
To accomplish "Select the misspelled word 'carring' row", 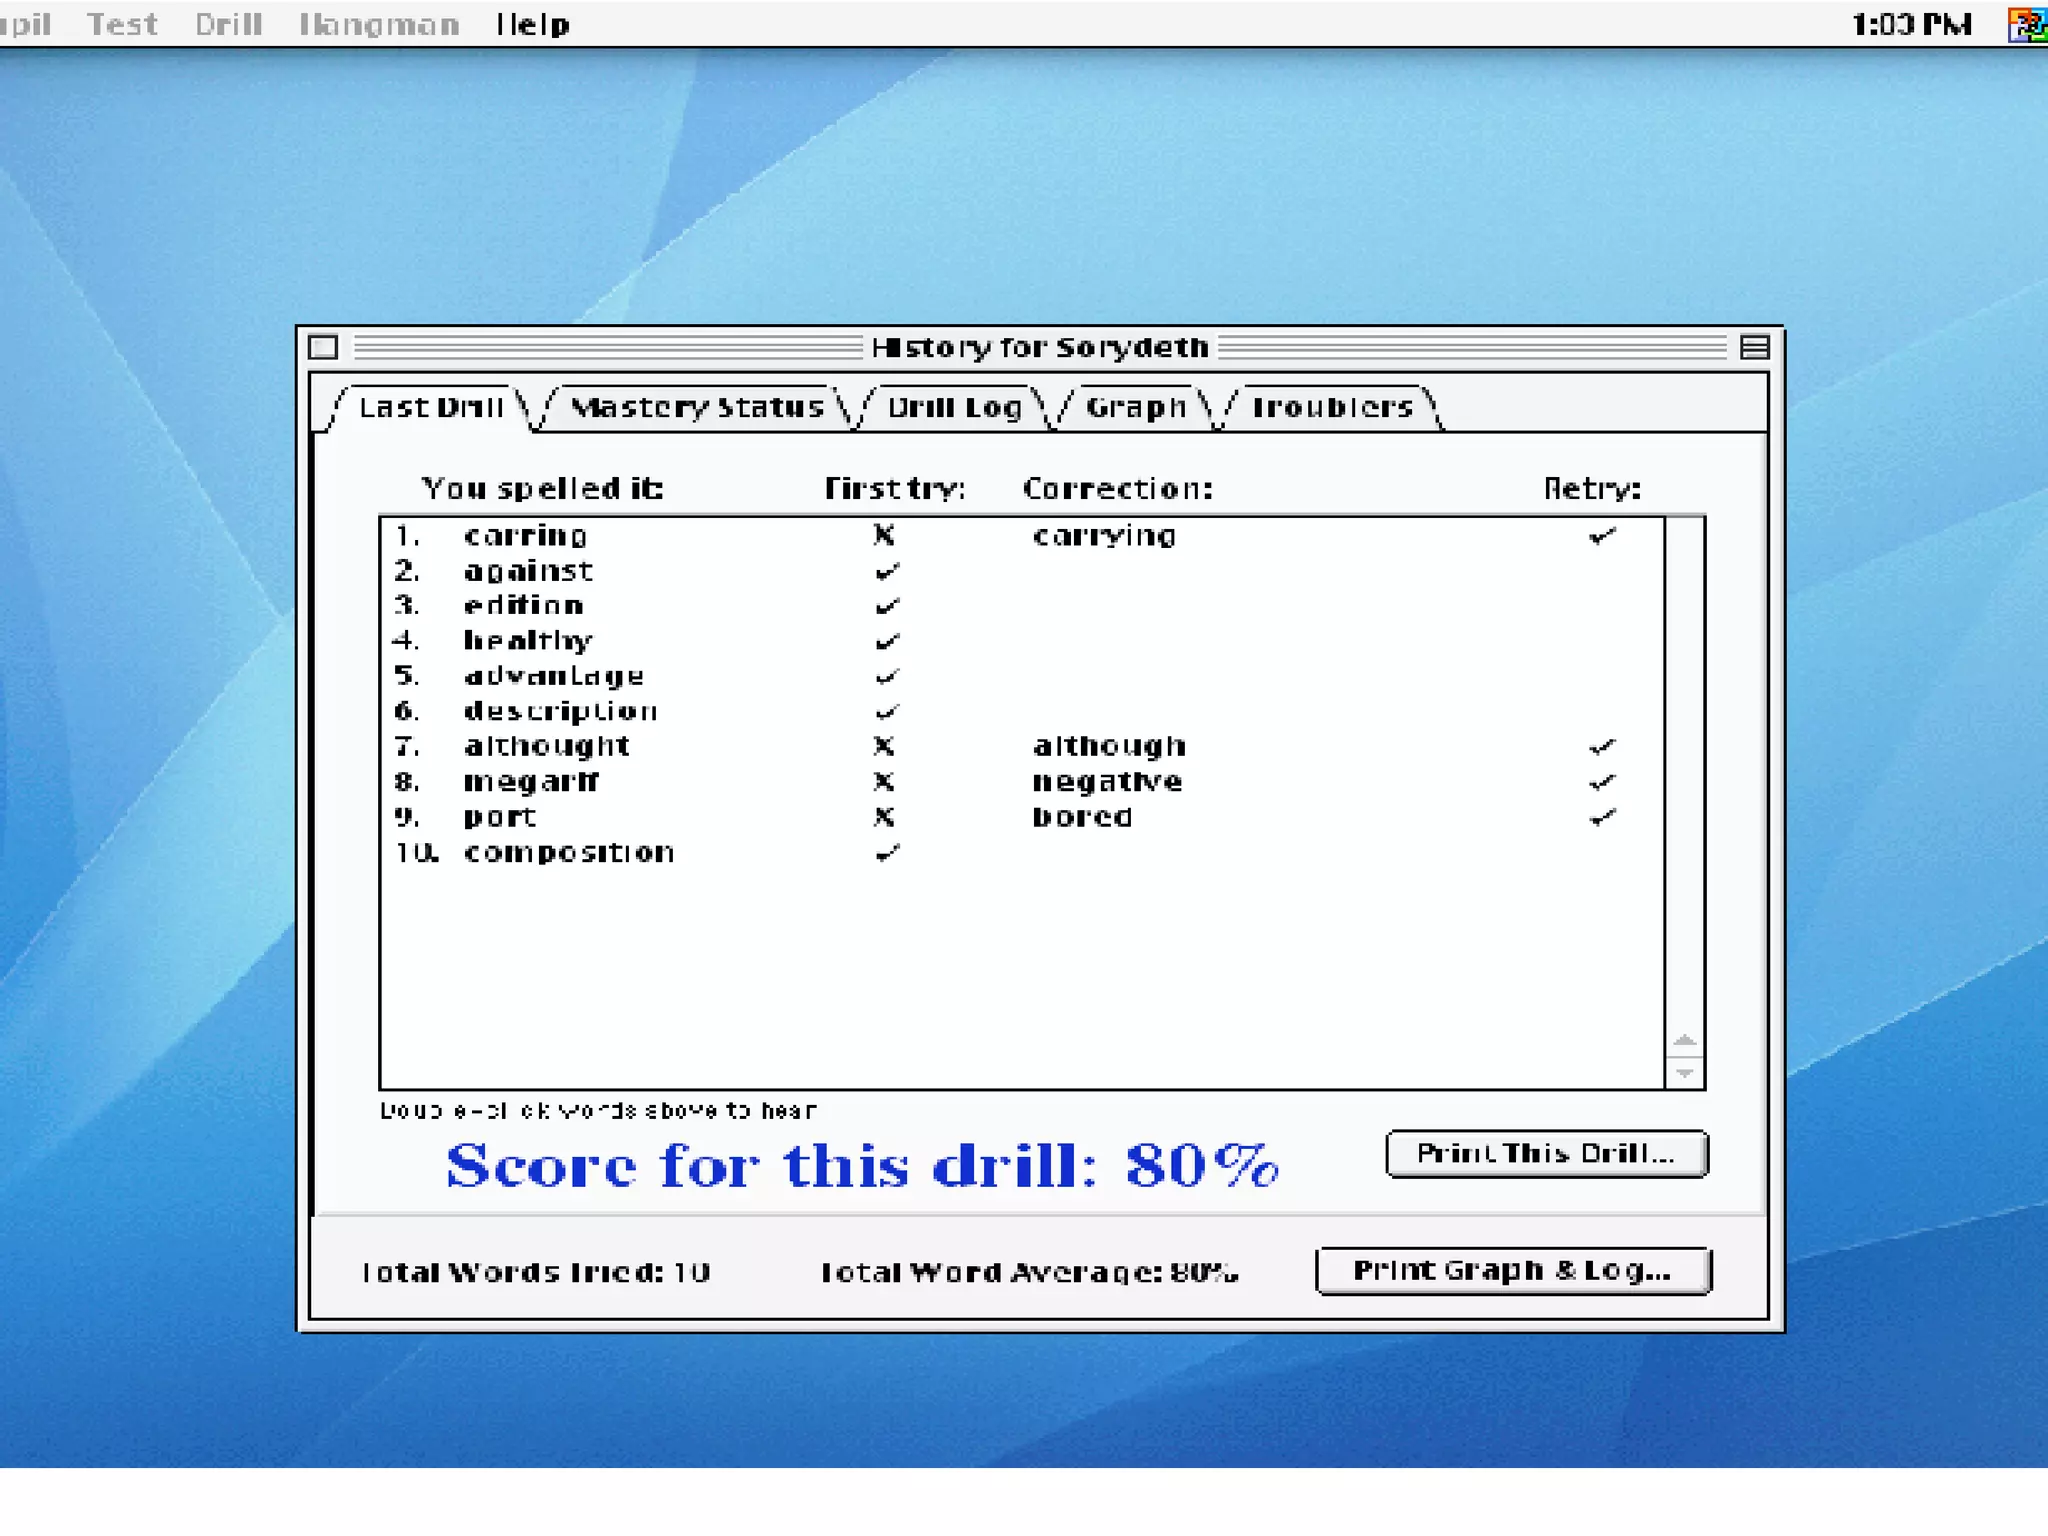I will coord(525,536).
